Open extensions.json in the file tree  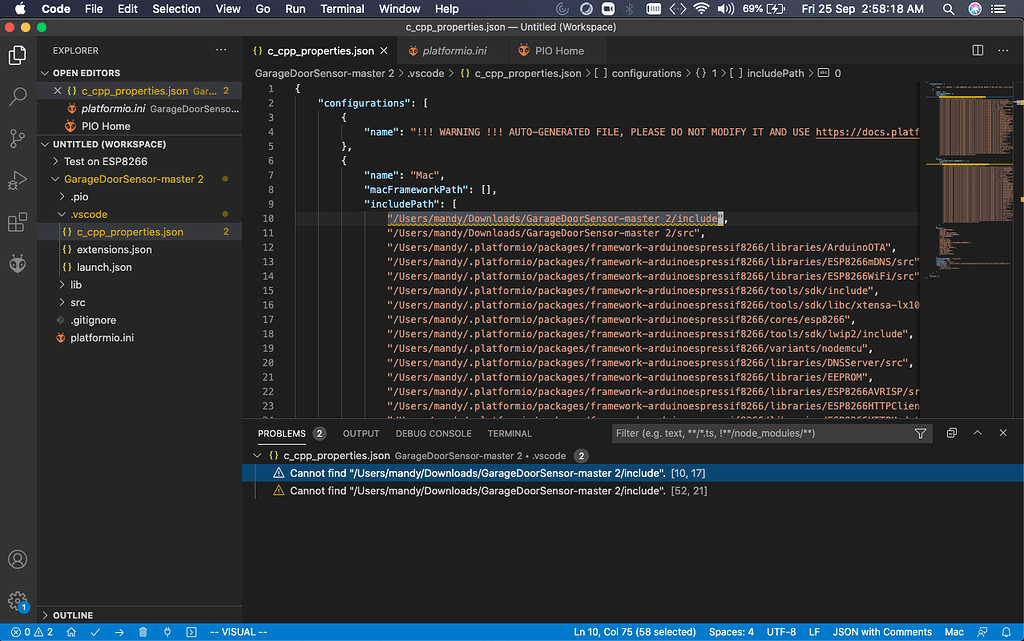114,249
